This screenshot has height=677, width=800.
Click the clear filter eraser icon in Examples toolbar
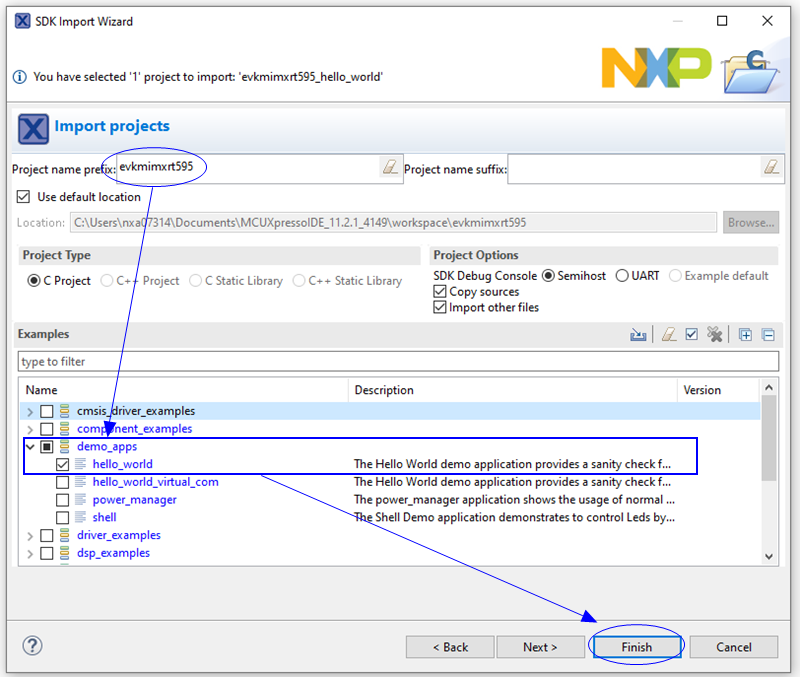pos(669,335)
